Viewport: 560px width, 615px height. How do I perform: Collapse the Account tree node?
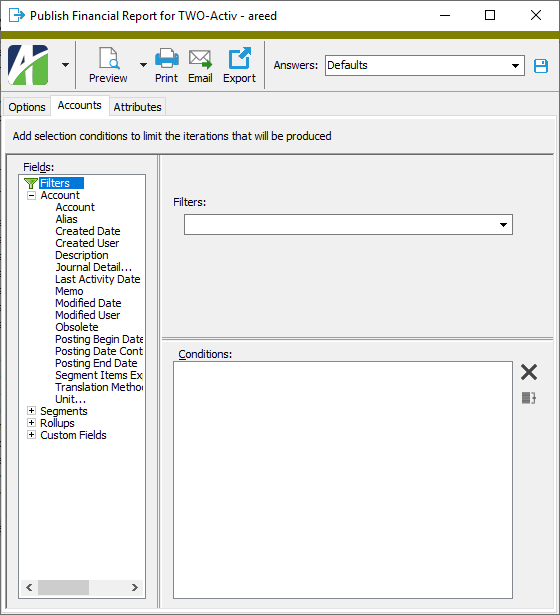click(31, 195)
